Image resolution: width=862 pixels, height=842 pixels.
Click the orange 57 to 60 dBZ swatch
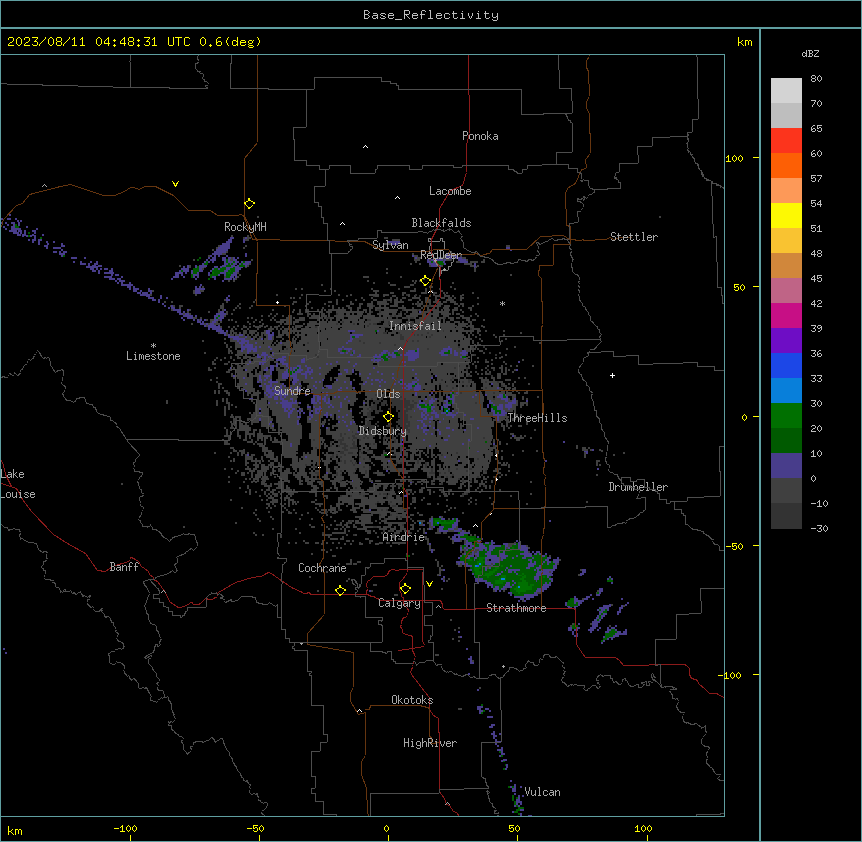tap(786, 165)
